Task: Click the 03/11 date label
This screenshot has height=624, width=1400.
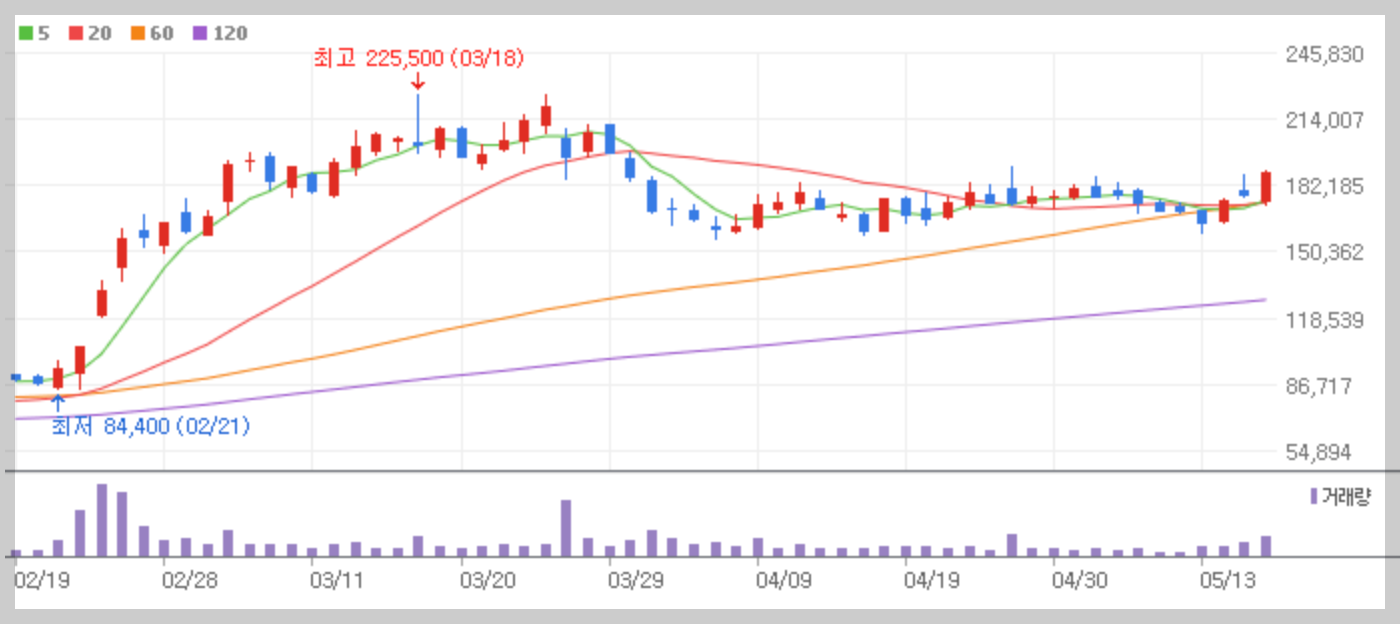Action: (x=335, y=579)
